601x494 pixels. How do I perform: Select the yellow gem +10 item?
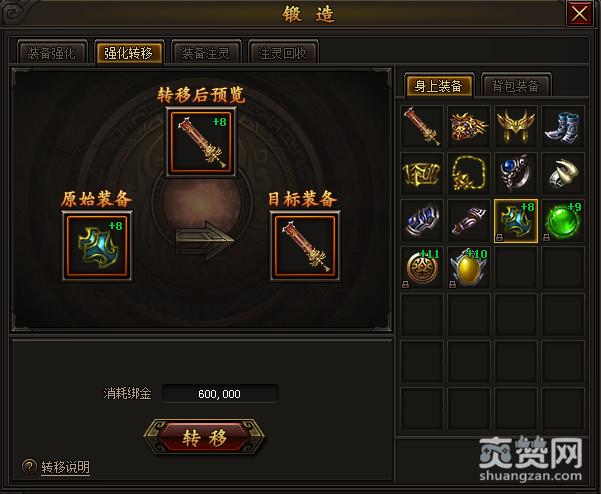point(468,268)
